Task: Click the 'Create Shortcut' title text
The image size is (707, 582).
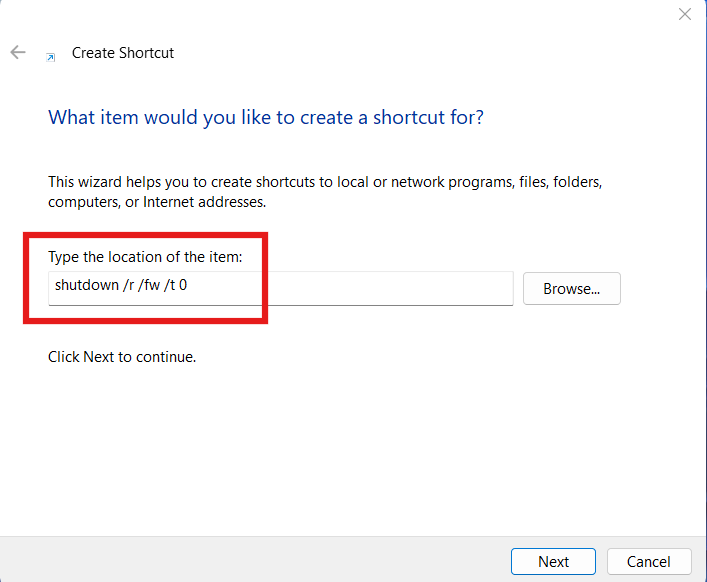Action: click(x=123, y=53)
